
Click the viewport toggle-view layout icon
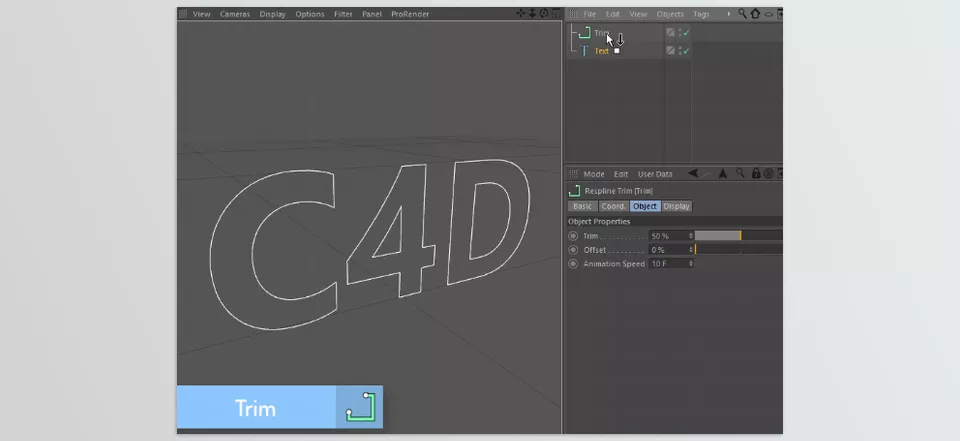(555, 13)
